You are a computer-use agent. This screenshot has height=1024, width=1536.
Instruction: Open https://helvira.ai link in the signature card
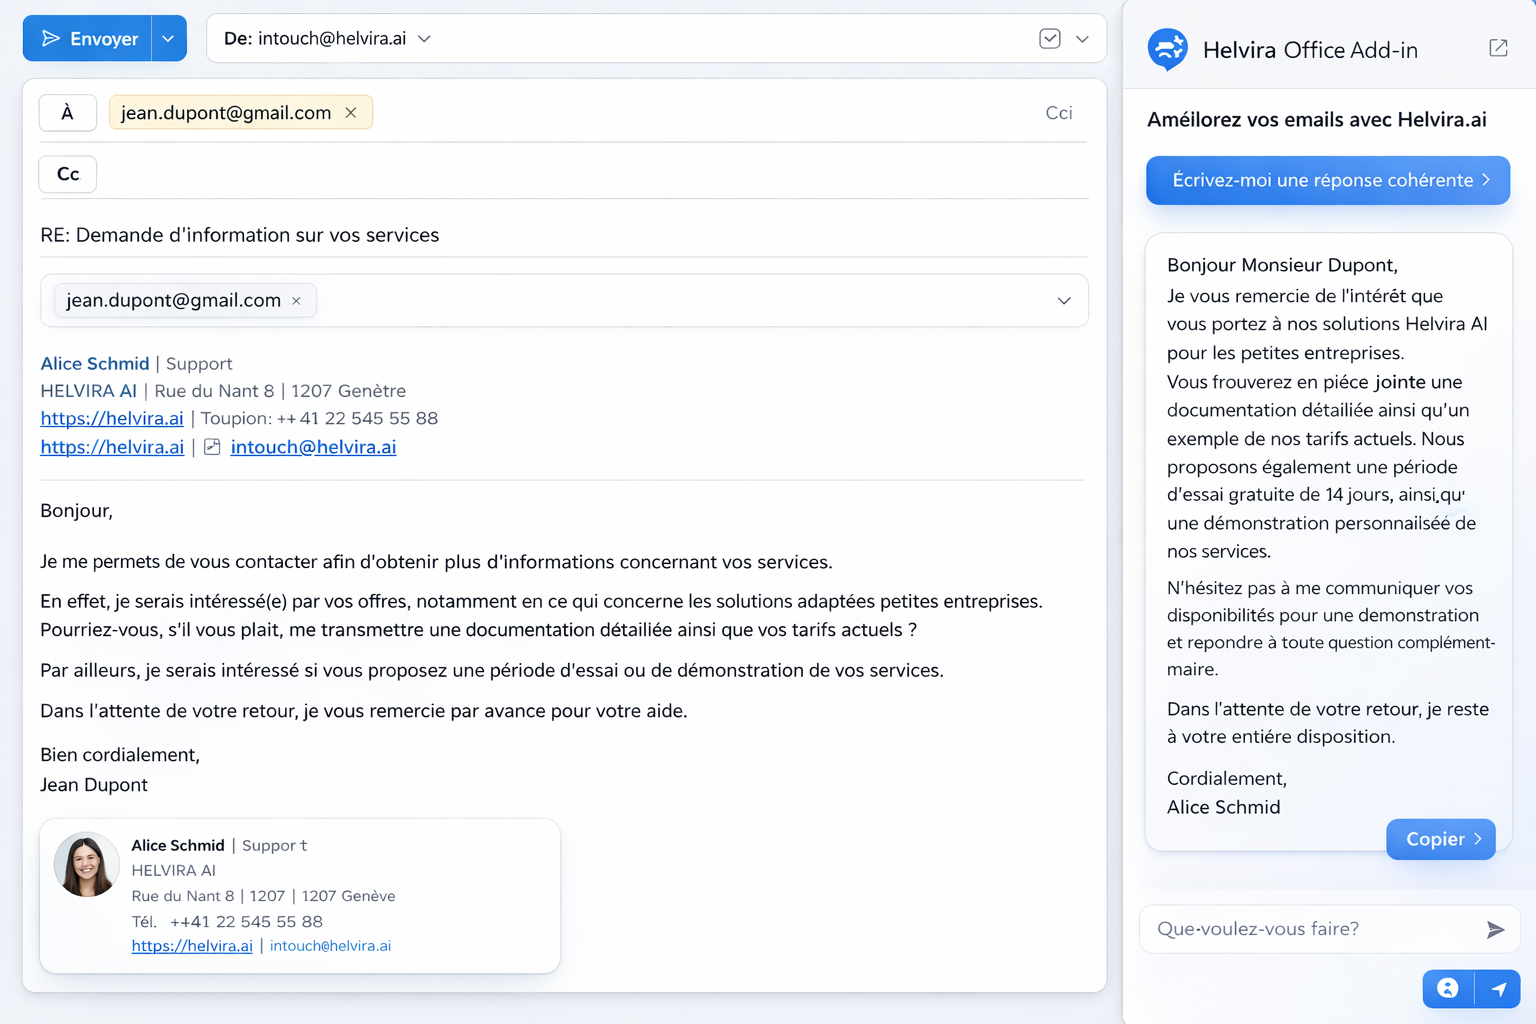click(x=192, y=946)
